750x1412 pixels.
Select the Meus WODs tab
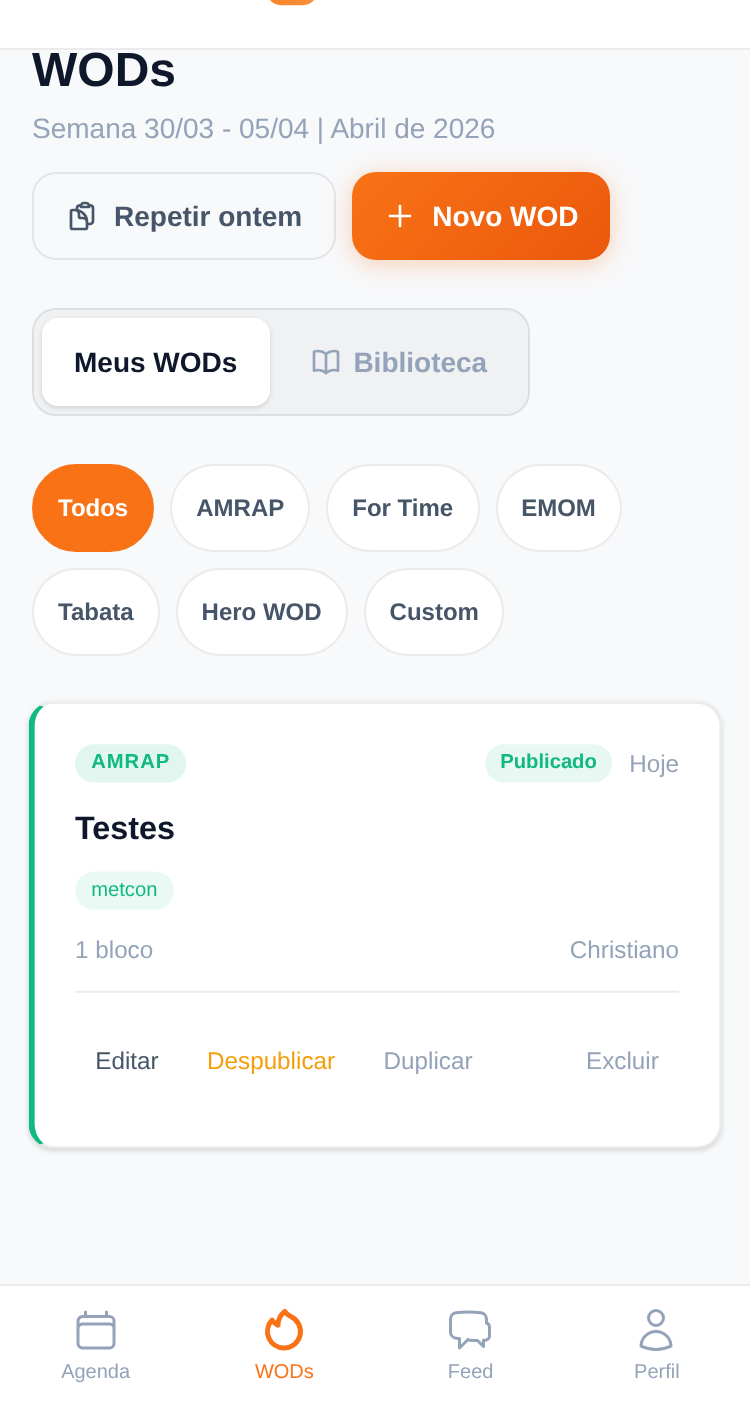point(155,362)
